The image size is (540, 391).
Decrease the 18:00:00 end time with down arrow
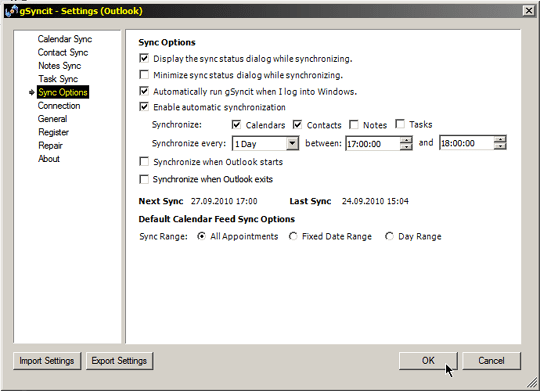[500, 146]
